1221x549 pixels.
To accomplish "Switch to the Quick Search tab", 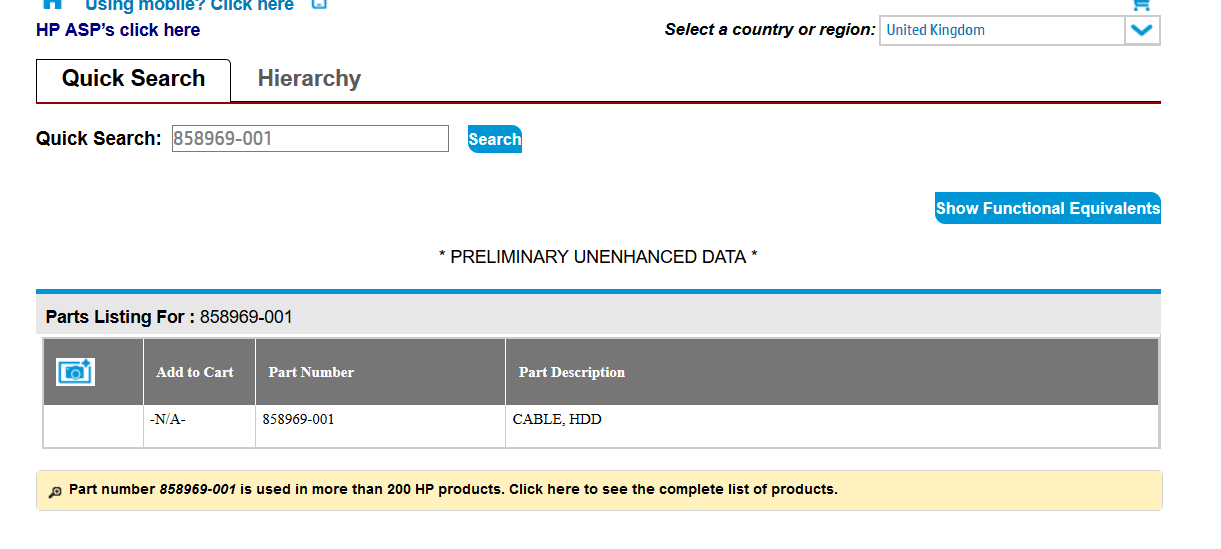I will (133, 79).
